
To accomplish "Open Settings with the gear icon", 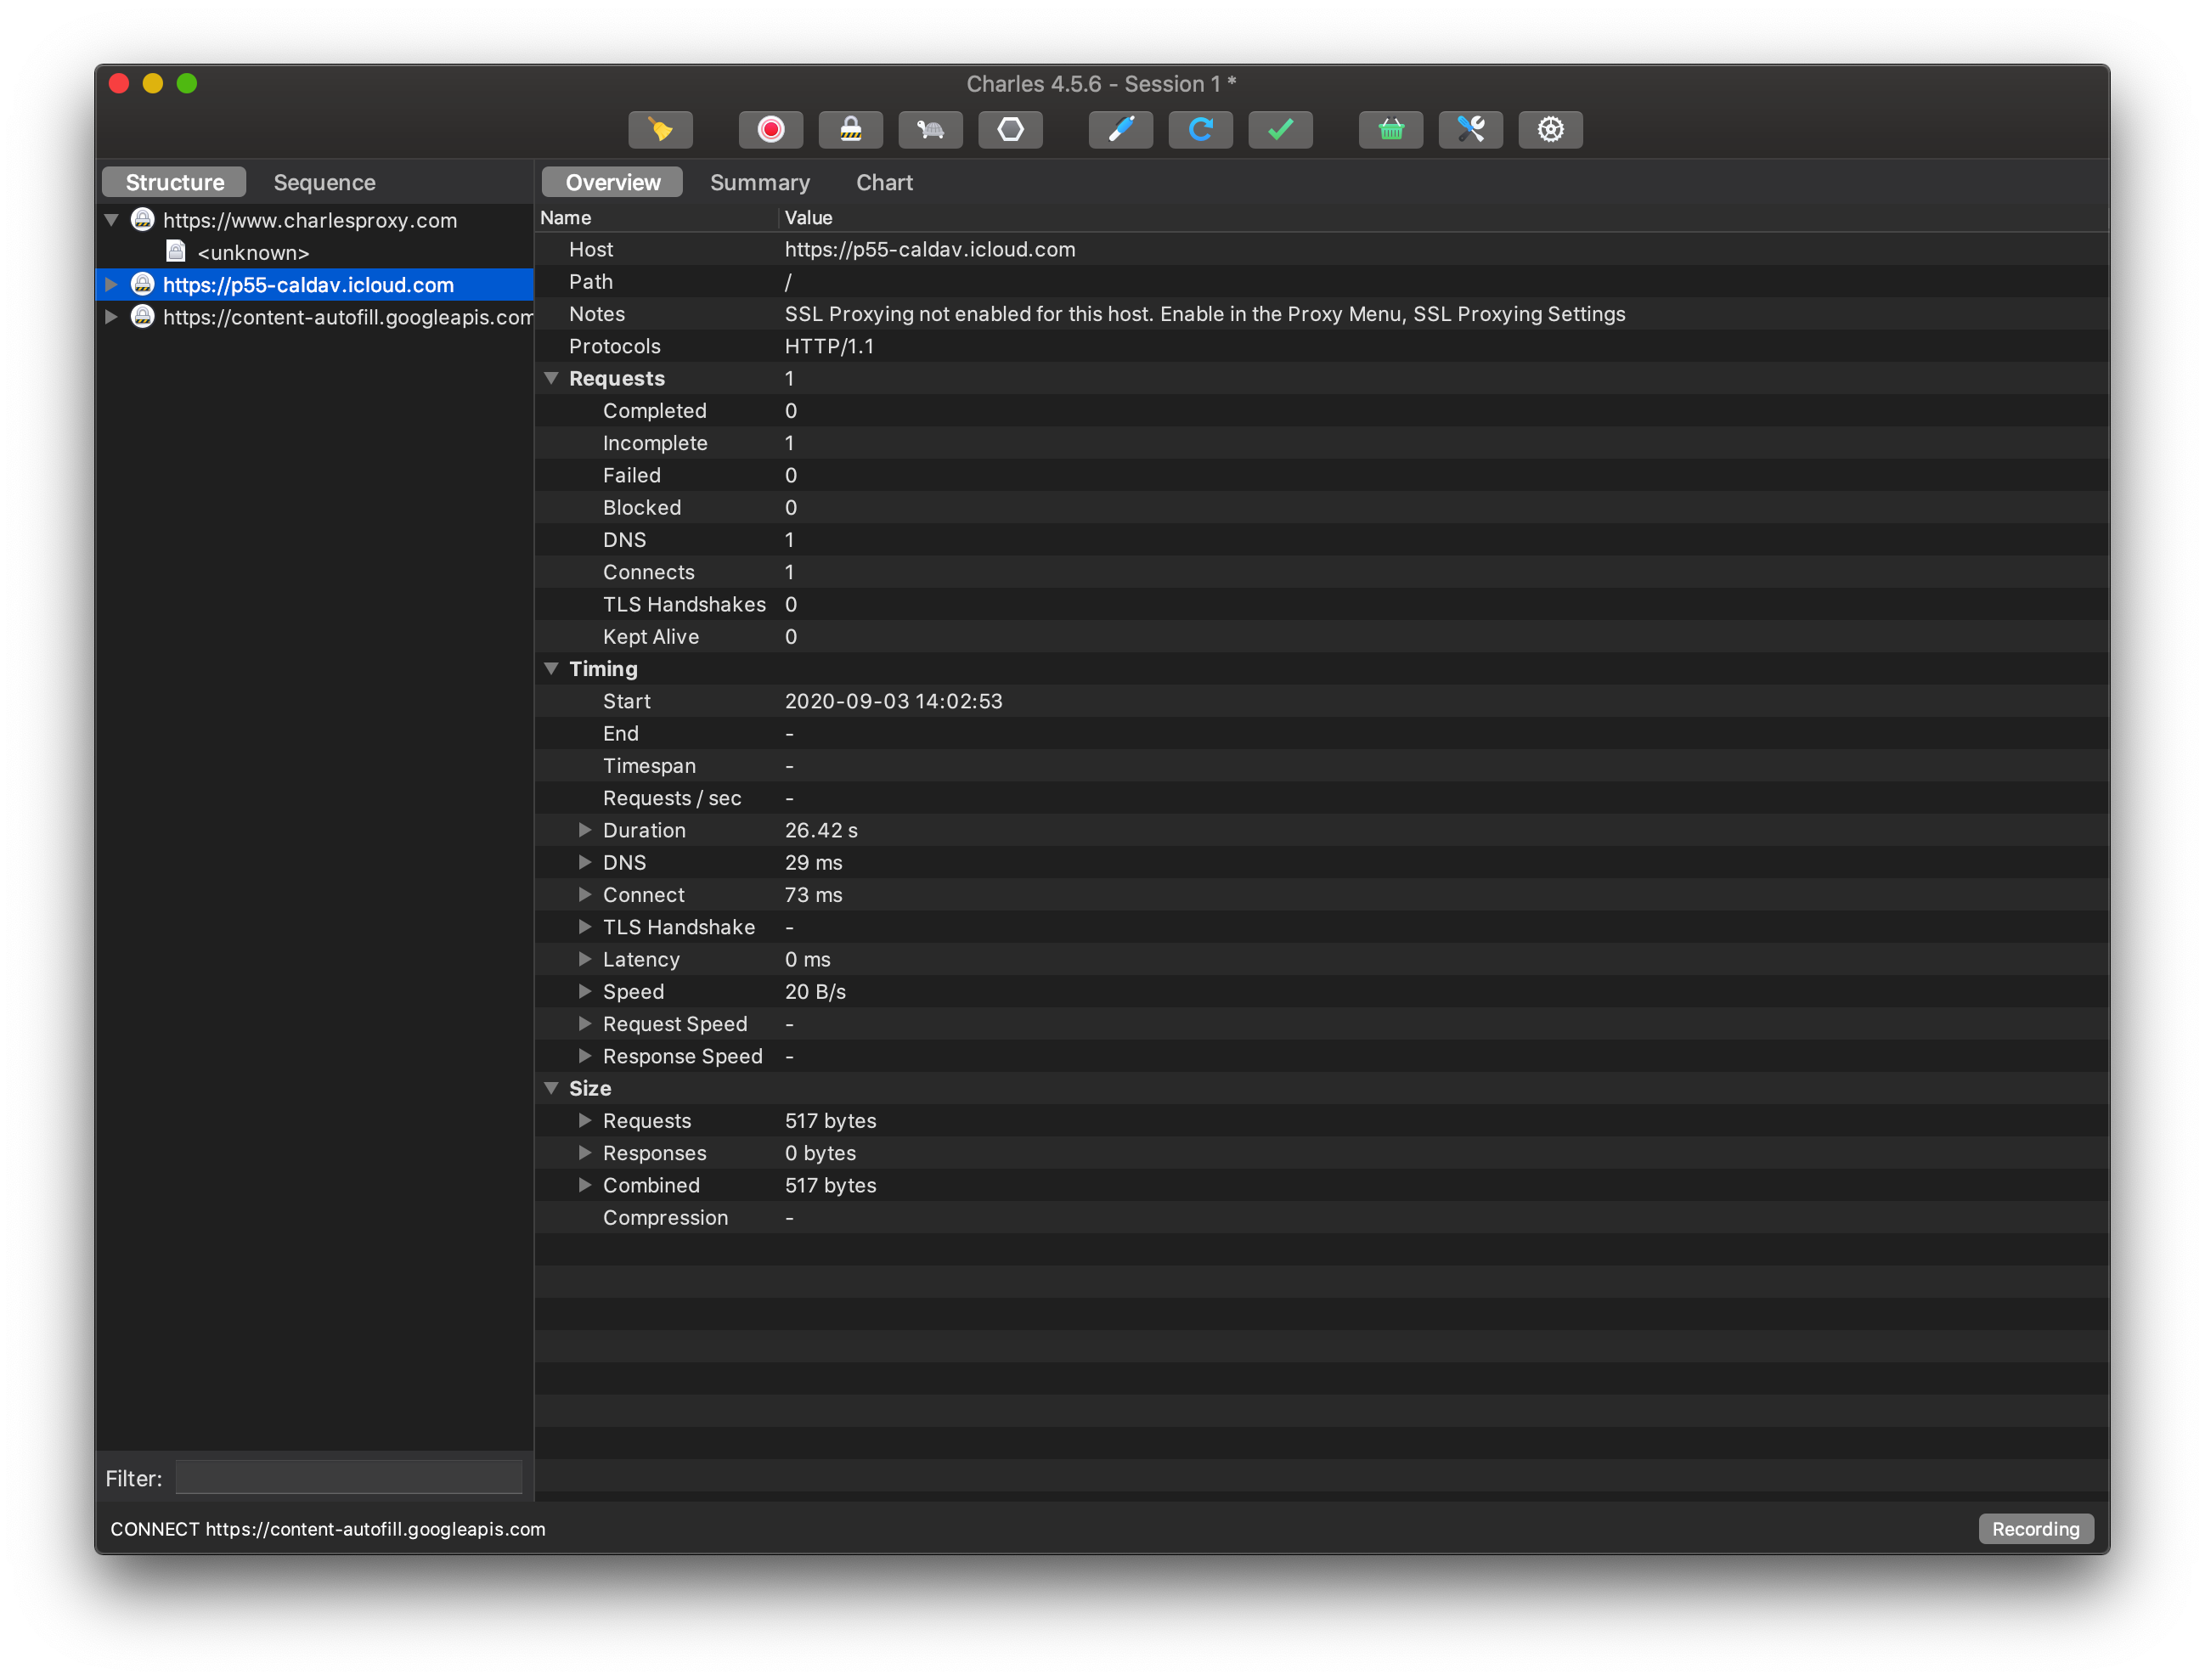I will tap(1550, 129).
